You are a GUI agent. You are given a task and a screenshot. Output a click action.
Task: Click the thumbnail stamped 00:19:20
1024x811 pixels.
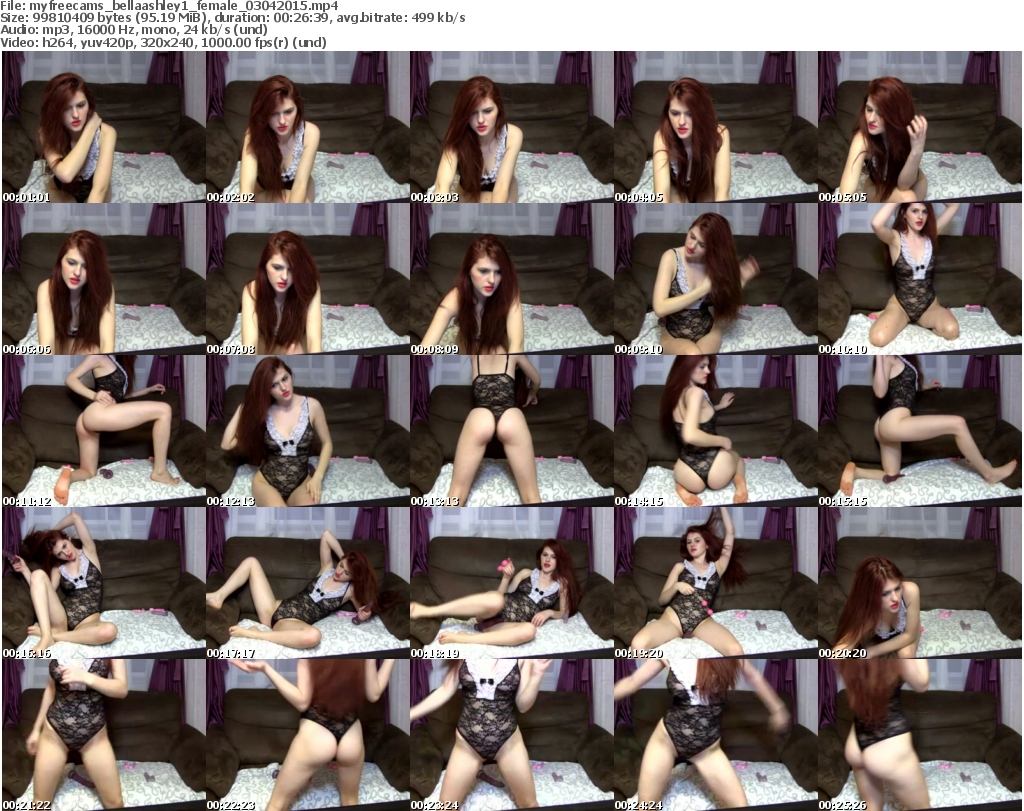(716, 583)
